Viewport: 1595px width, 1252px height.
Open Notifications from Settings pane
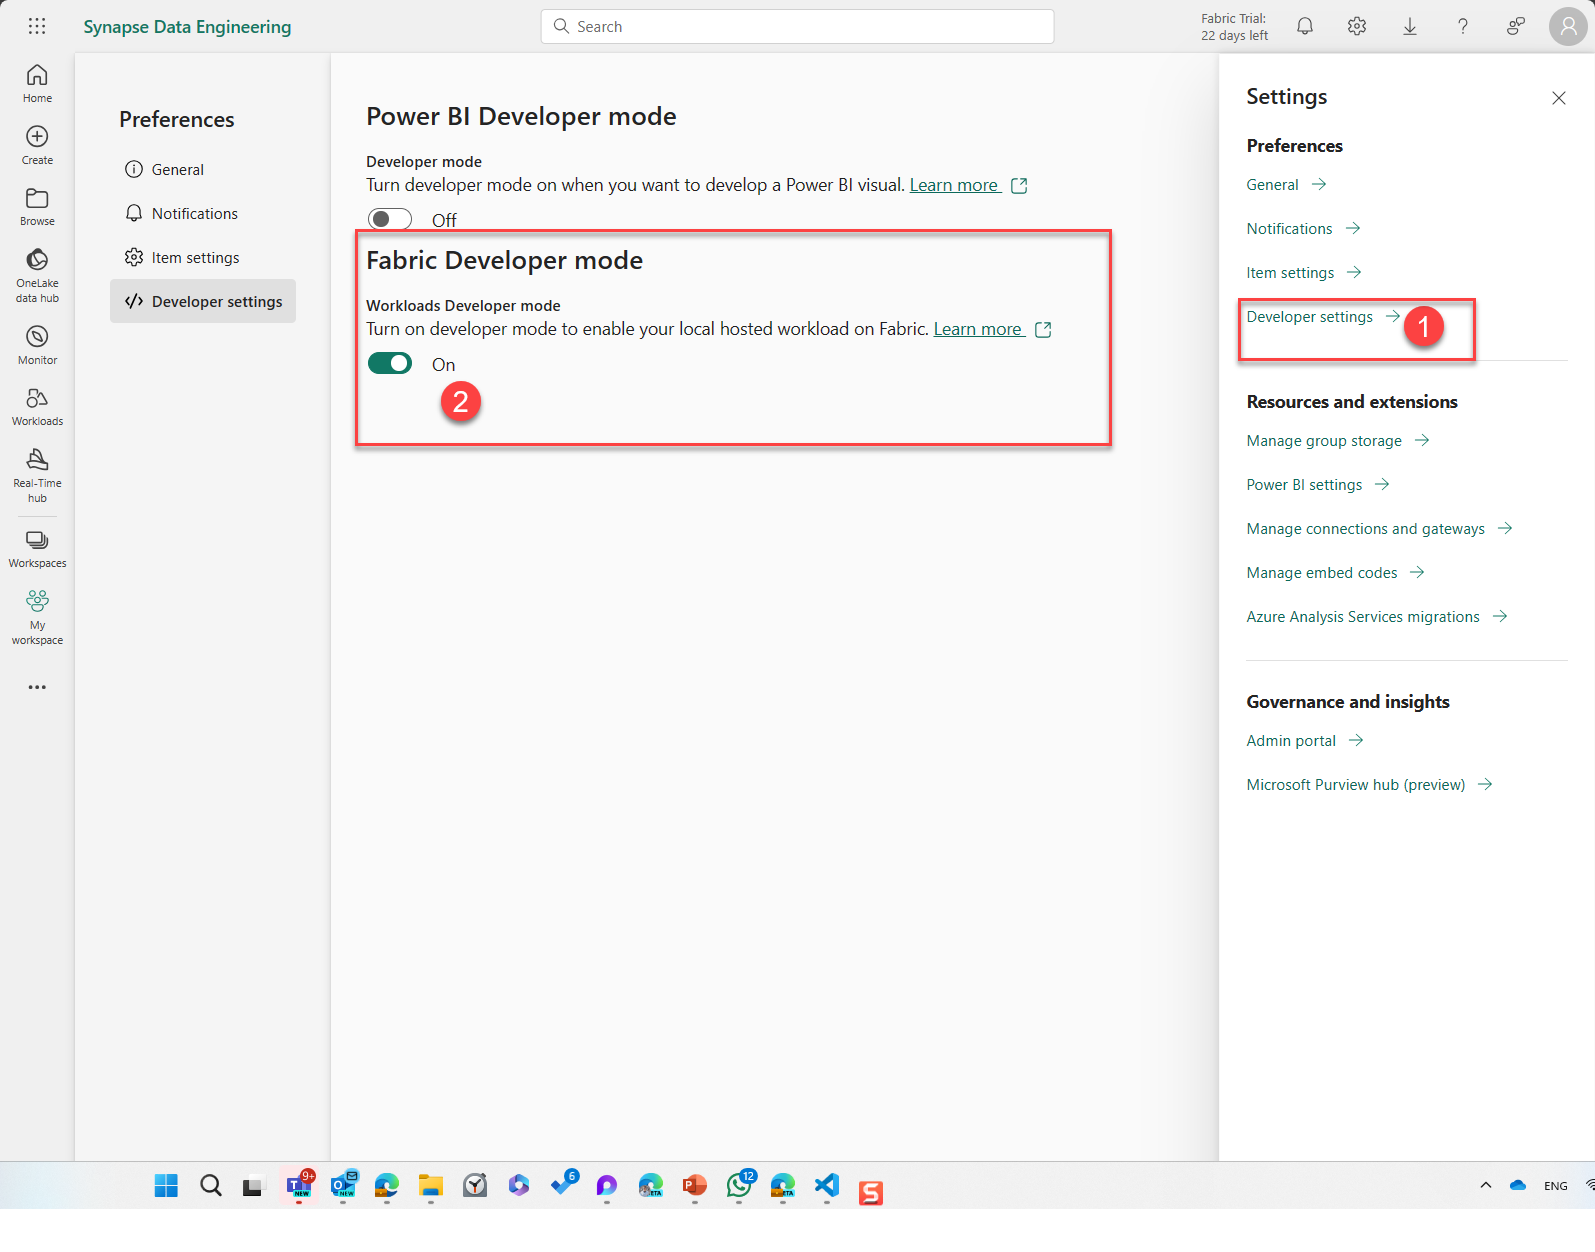(x=1303, y=229)
